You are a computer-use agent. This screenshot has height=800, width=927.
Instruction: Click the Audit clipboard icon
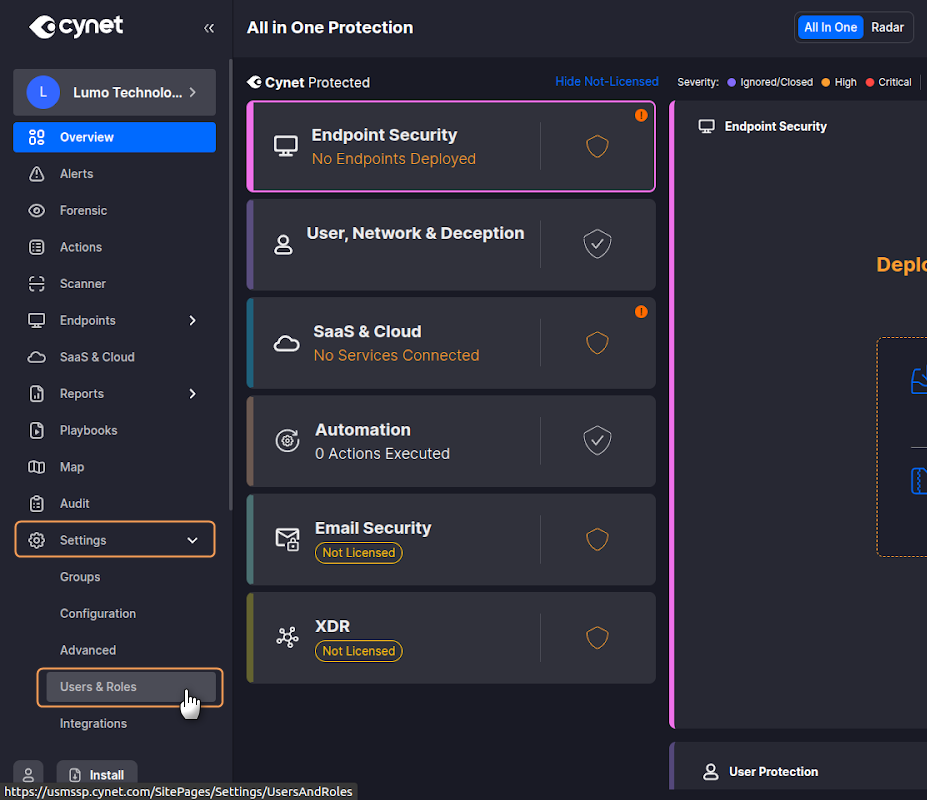(x=37, y=504)
